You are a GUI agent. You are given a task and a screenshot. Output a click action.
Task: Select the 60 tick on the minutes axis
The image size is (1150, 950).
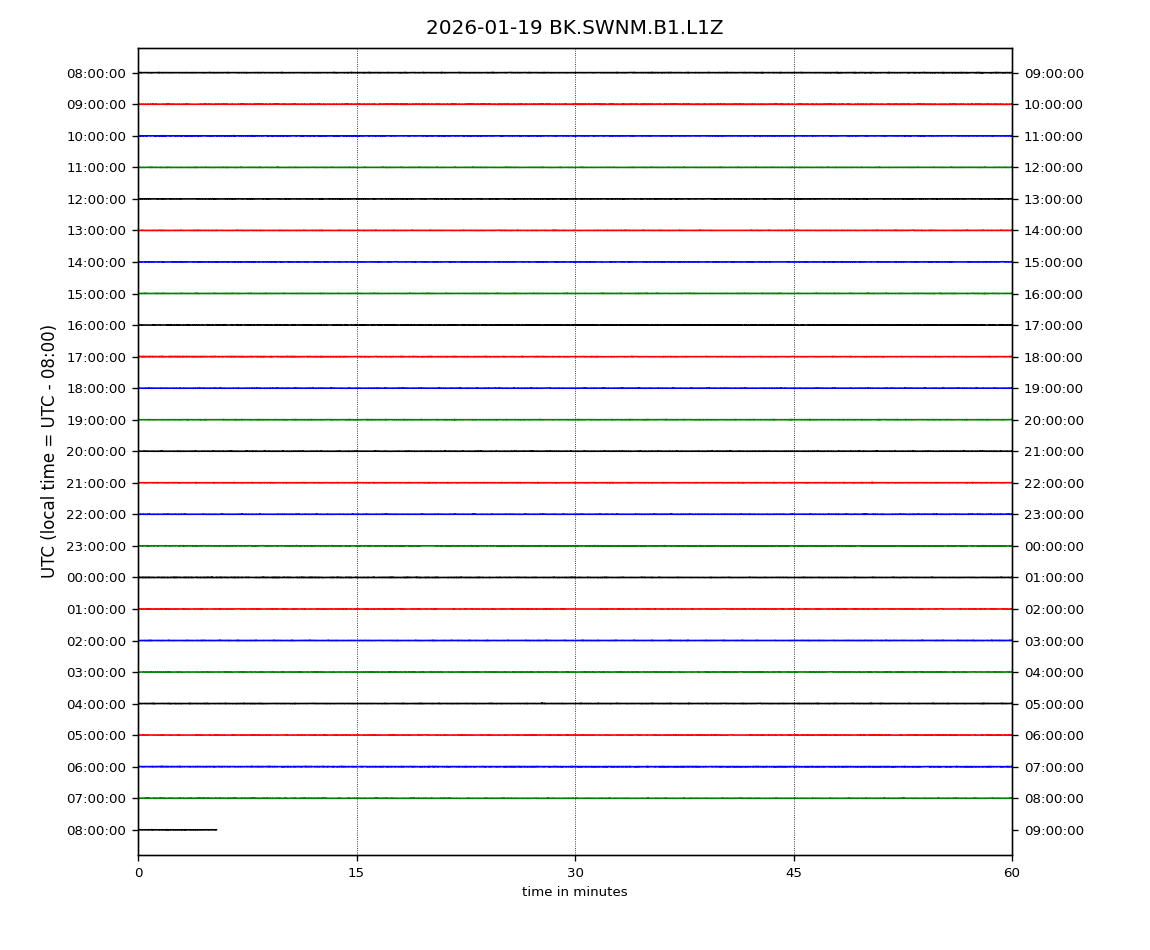[x=1012, y=873]
